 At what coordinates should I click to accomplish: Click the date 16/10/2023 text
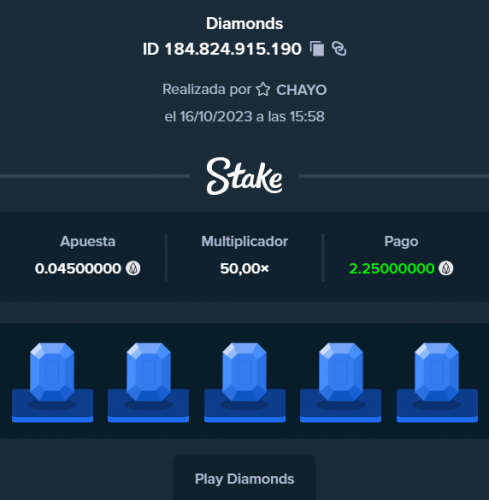216,117
